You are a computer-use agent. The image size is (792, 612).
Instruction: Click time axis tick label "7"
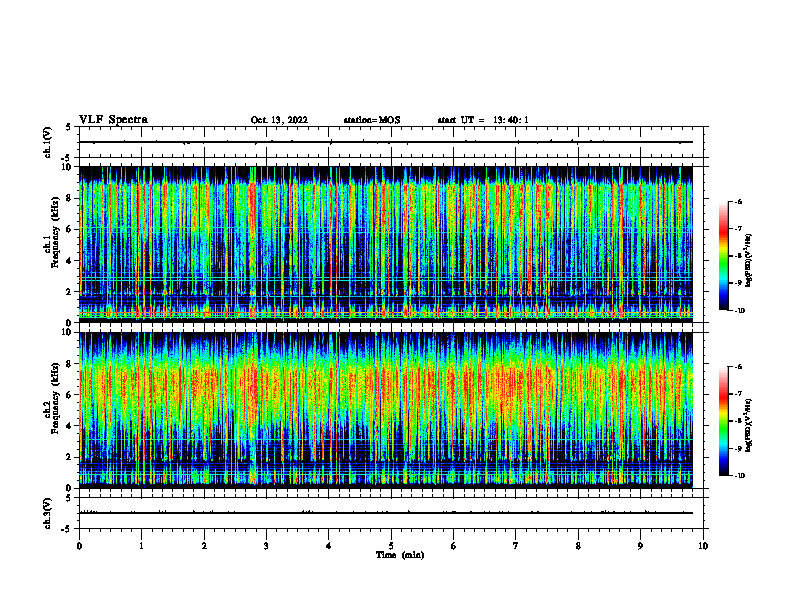click(x=516, y=546)
